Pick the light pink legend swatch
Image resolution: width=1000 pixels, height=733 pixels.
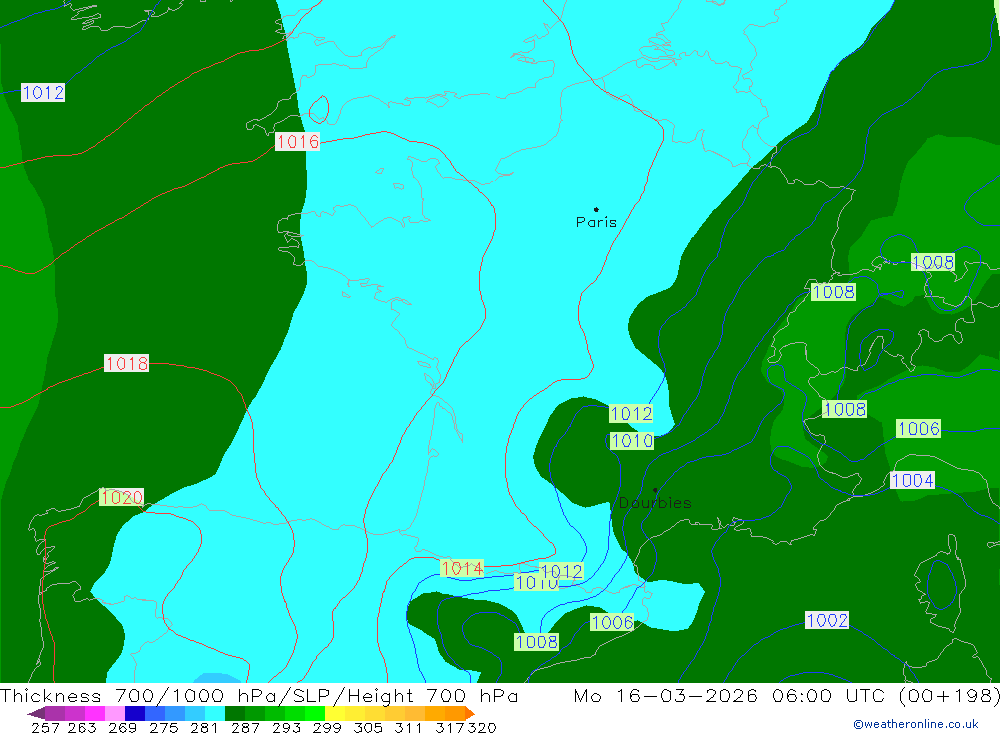pos(115,713)
